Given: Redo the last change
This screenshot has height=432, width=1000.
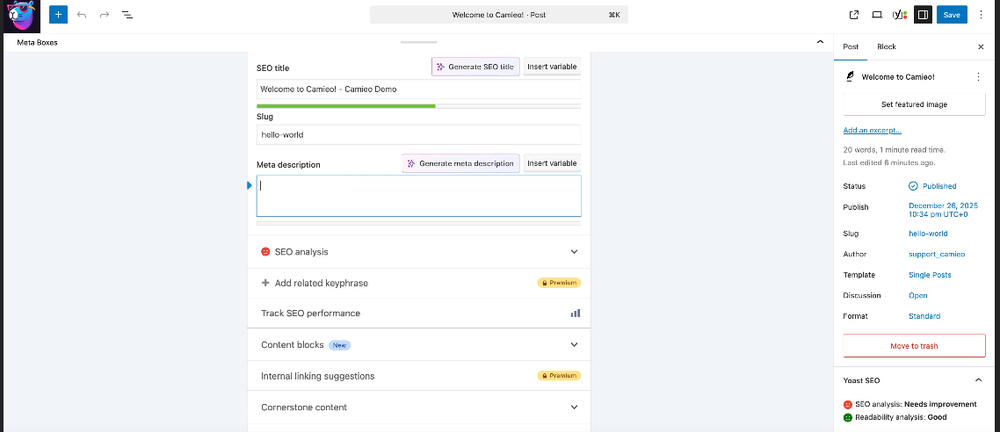Looking at the screenshot, I should click(104, 14).
